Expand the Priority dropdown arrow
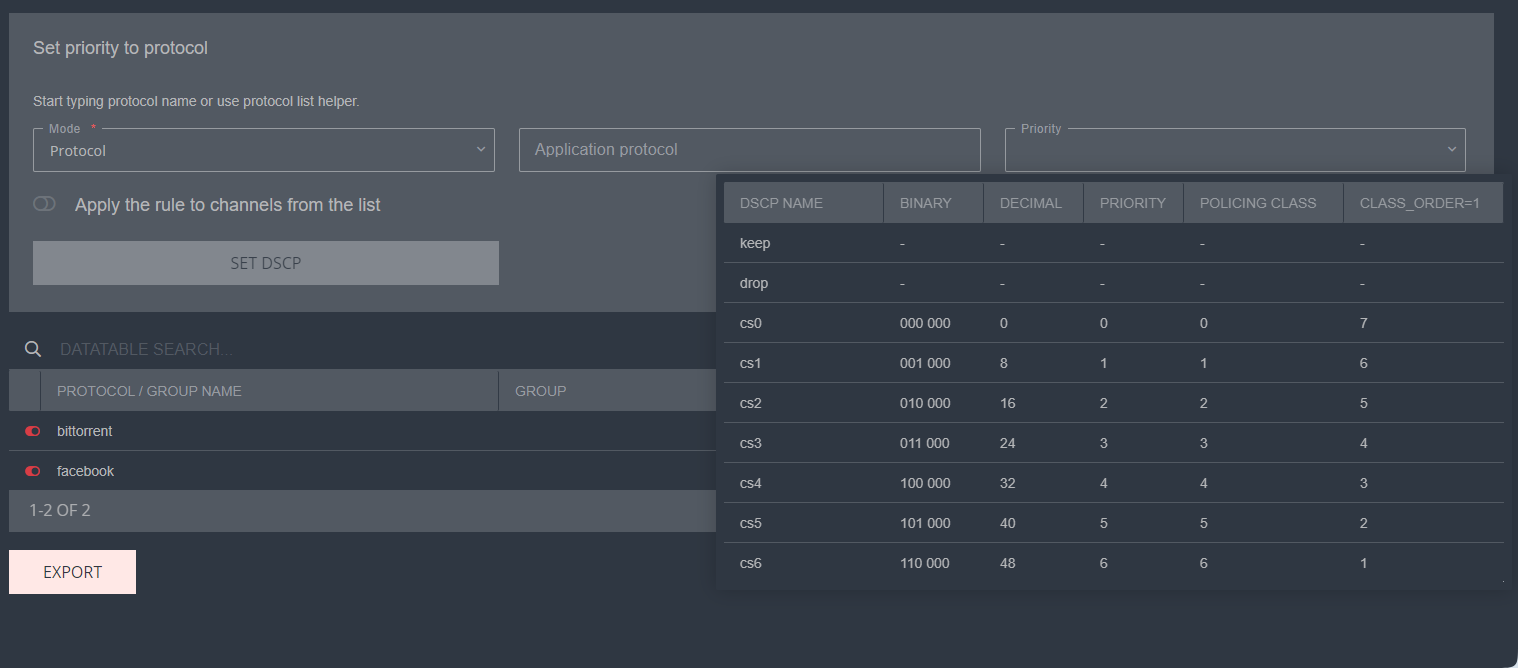This screenshot has height=668, width=1518. [1451, 150]
